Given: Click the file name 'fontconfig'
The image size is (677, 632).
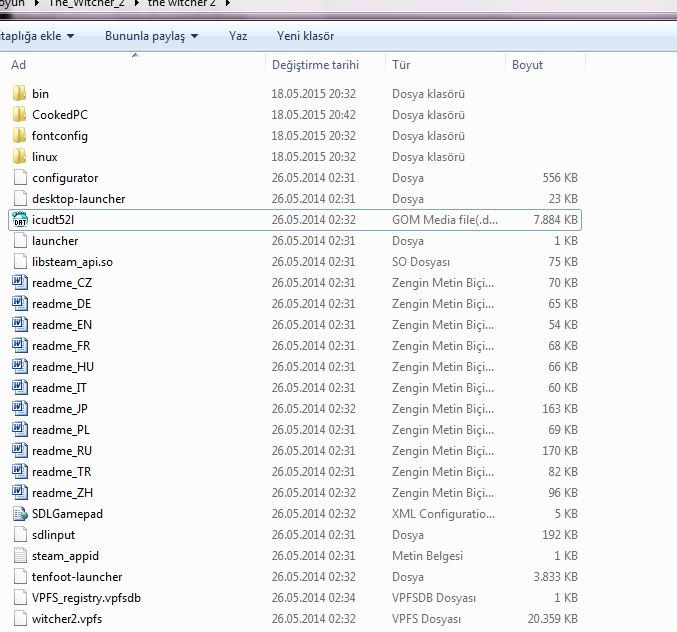Looking at the screenshot, I should point(60,136).
